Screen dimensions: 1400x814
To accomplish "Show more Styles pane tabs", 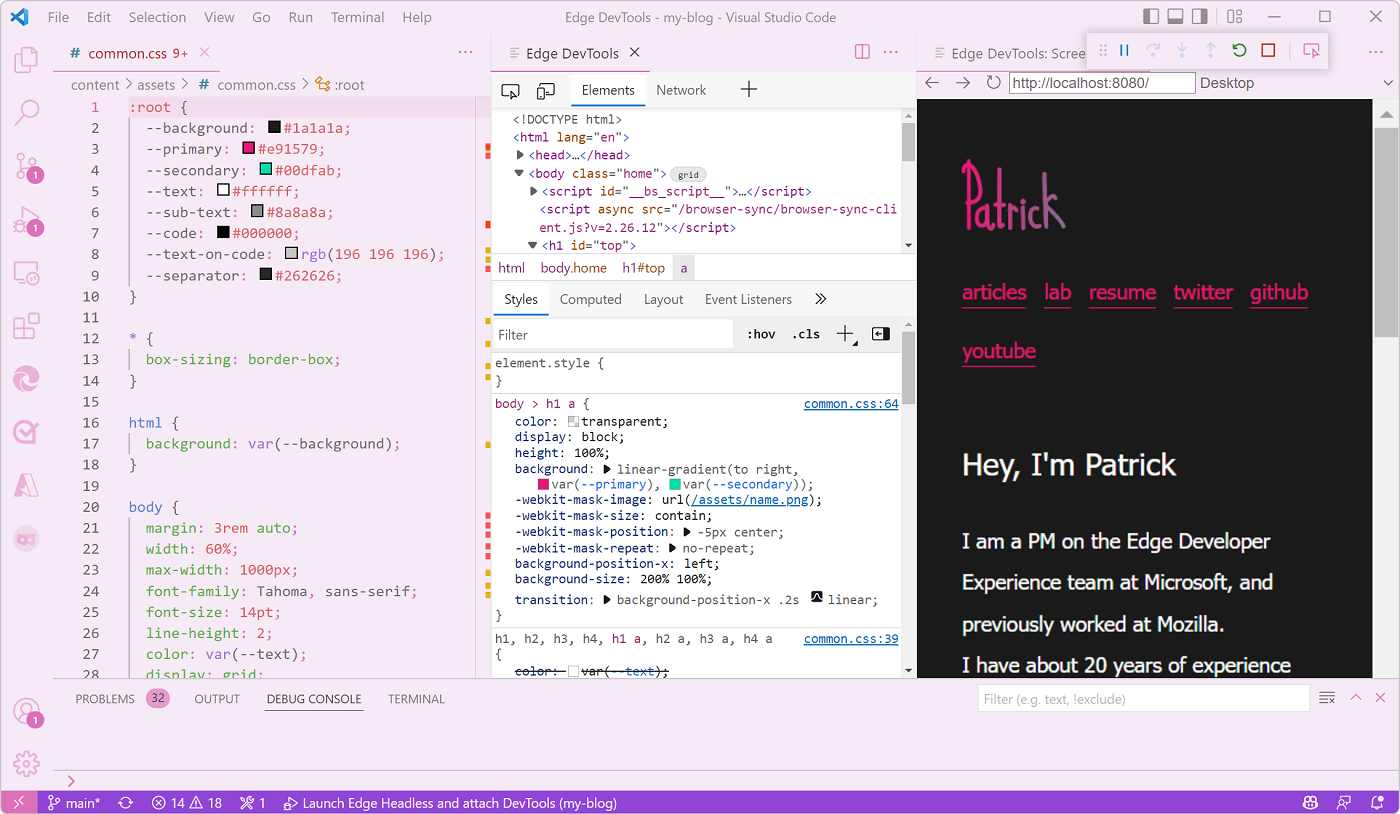I will click(820, 299).
